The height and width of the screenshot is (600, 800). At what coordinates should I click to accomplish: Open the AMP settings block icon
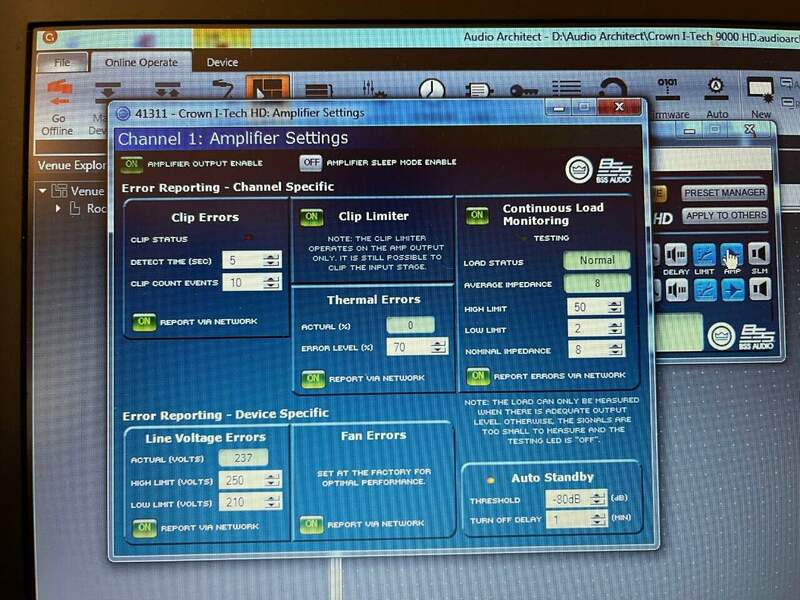[x=732, y=254]
